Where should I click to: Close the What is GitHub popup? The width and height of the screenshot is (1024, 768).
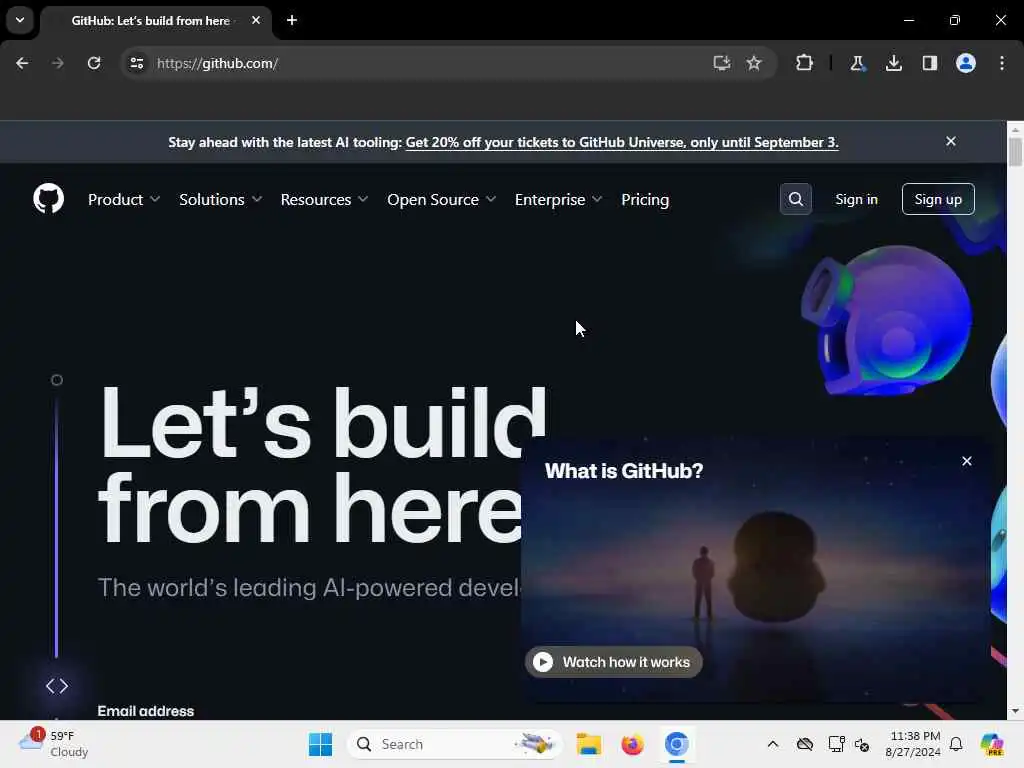tap(967, 461)
